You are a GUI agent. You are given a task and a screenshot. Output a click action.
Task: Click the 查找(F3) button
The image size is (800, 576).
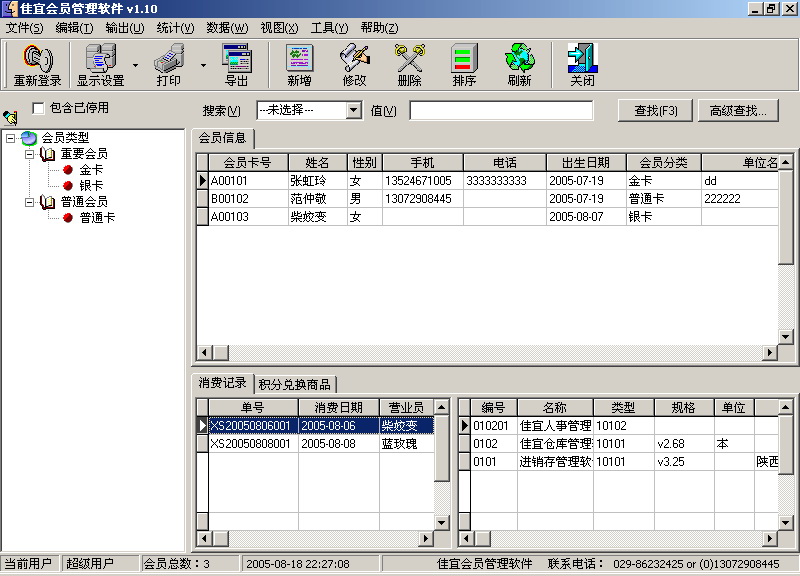coord(655,110)
